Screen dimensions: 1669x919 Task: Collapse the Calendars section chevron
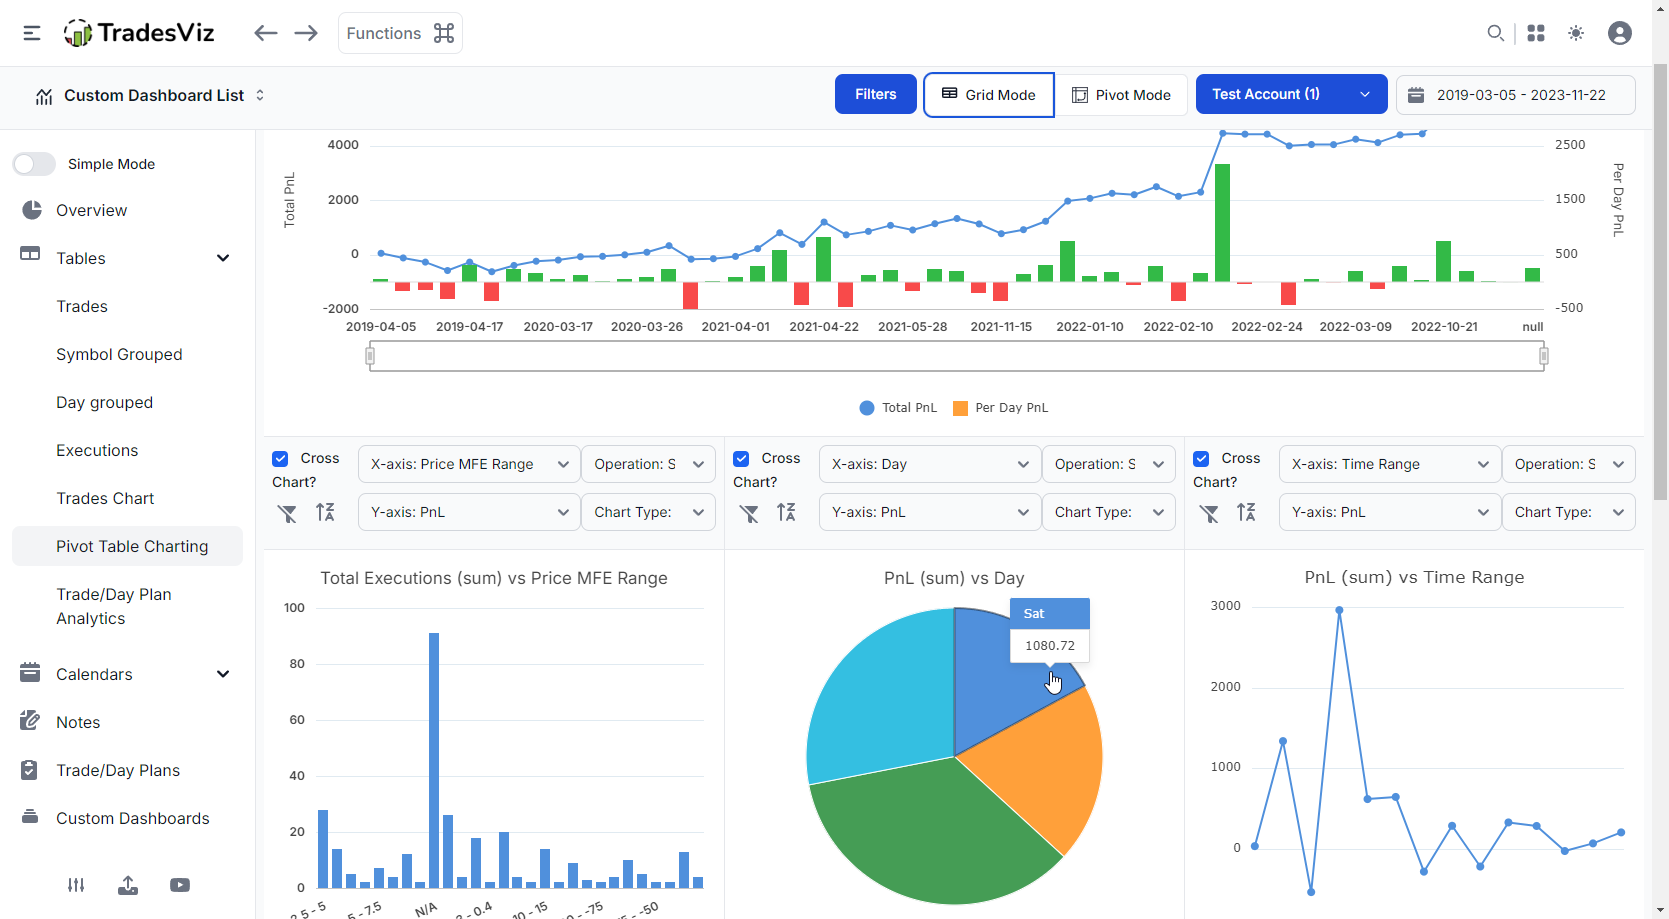[223, 674]
